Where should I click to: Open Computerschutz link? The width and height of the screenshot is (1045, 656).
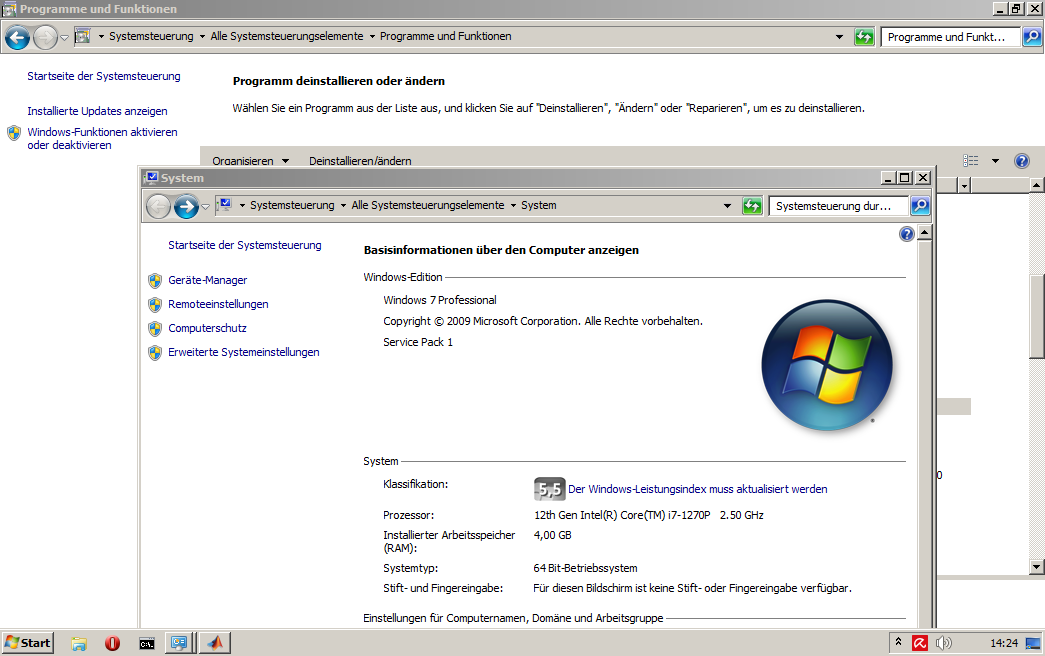pos(207,328)
